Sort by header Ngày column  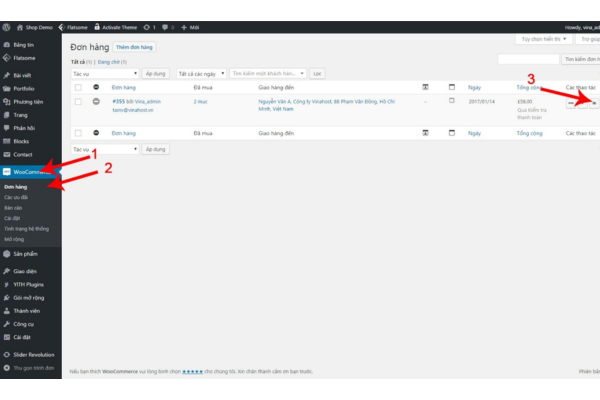click(x=474, y=88)
